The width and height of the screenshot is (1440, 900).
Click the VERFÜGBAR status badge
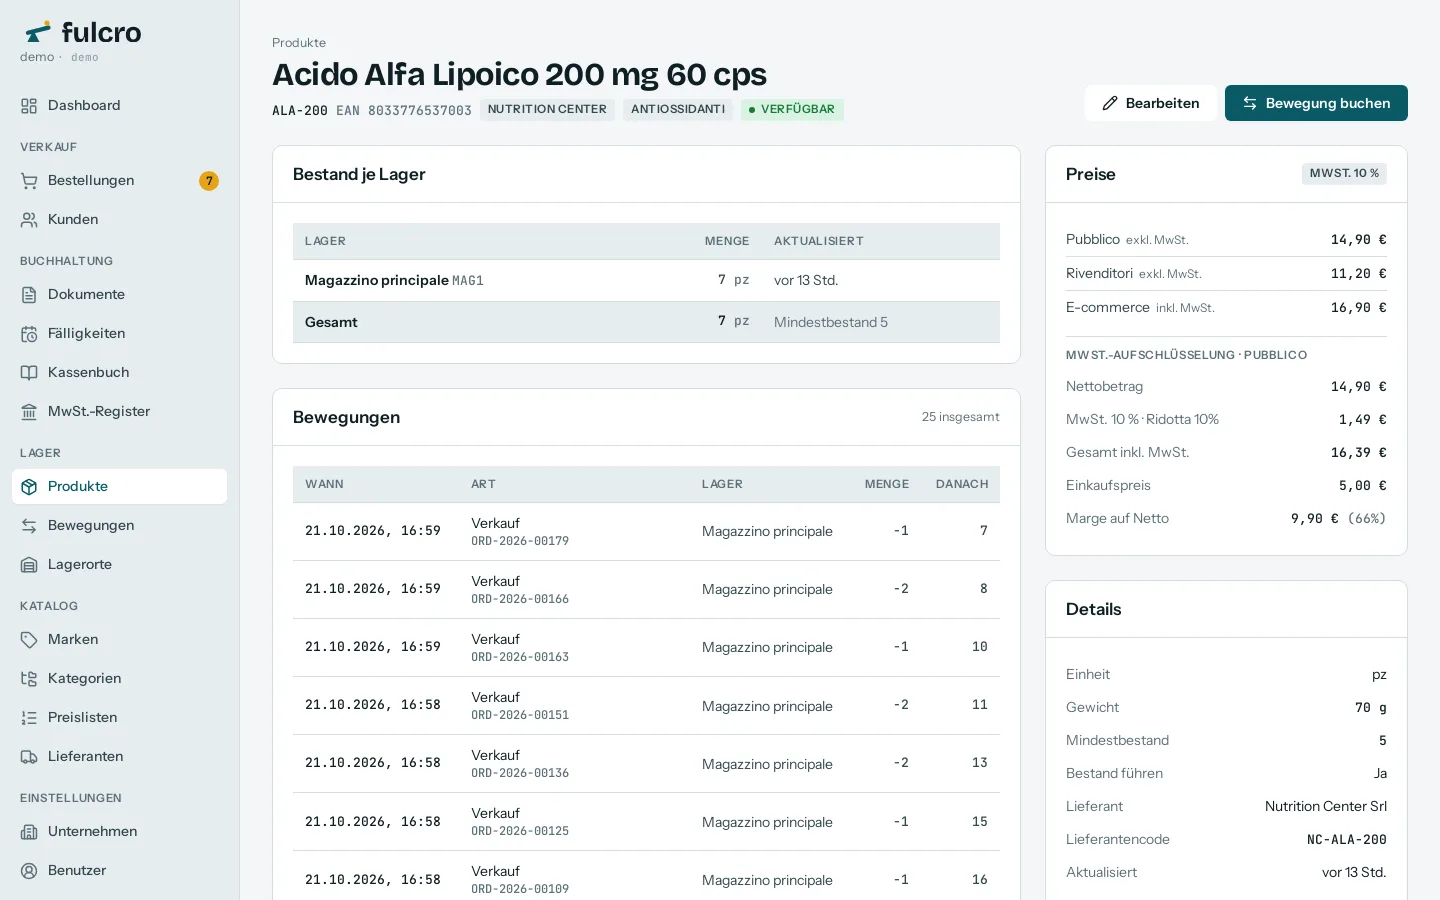pyautogui.click(x=792, y=110)
